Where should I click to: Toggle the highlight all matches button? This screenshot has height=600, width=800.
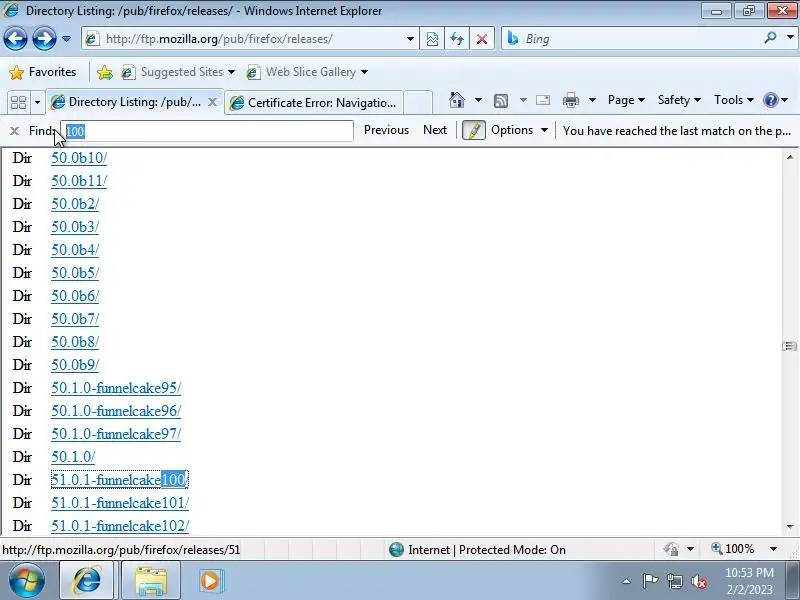point(473,131)
